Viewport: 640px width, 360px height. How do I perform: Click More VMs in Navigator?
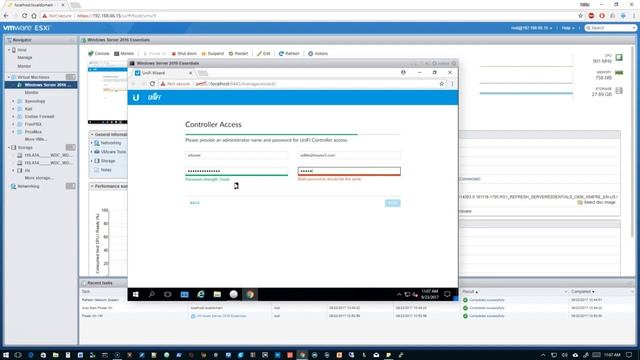36,139
